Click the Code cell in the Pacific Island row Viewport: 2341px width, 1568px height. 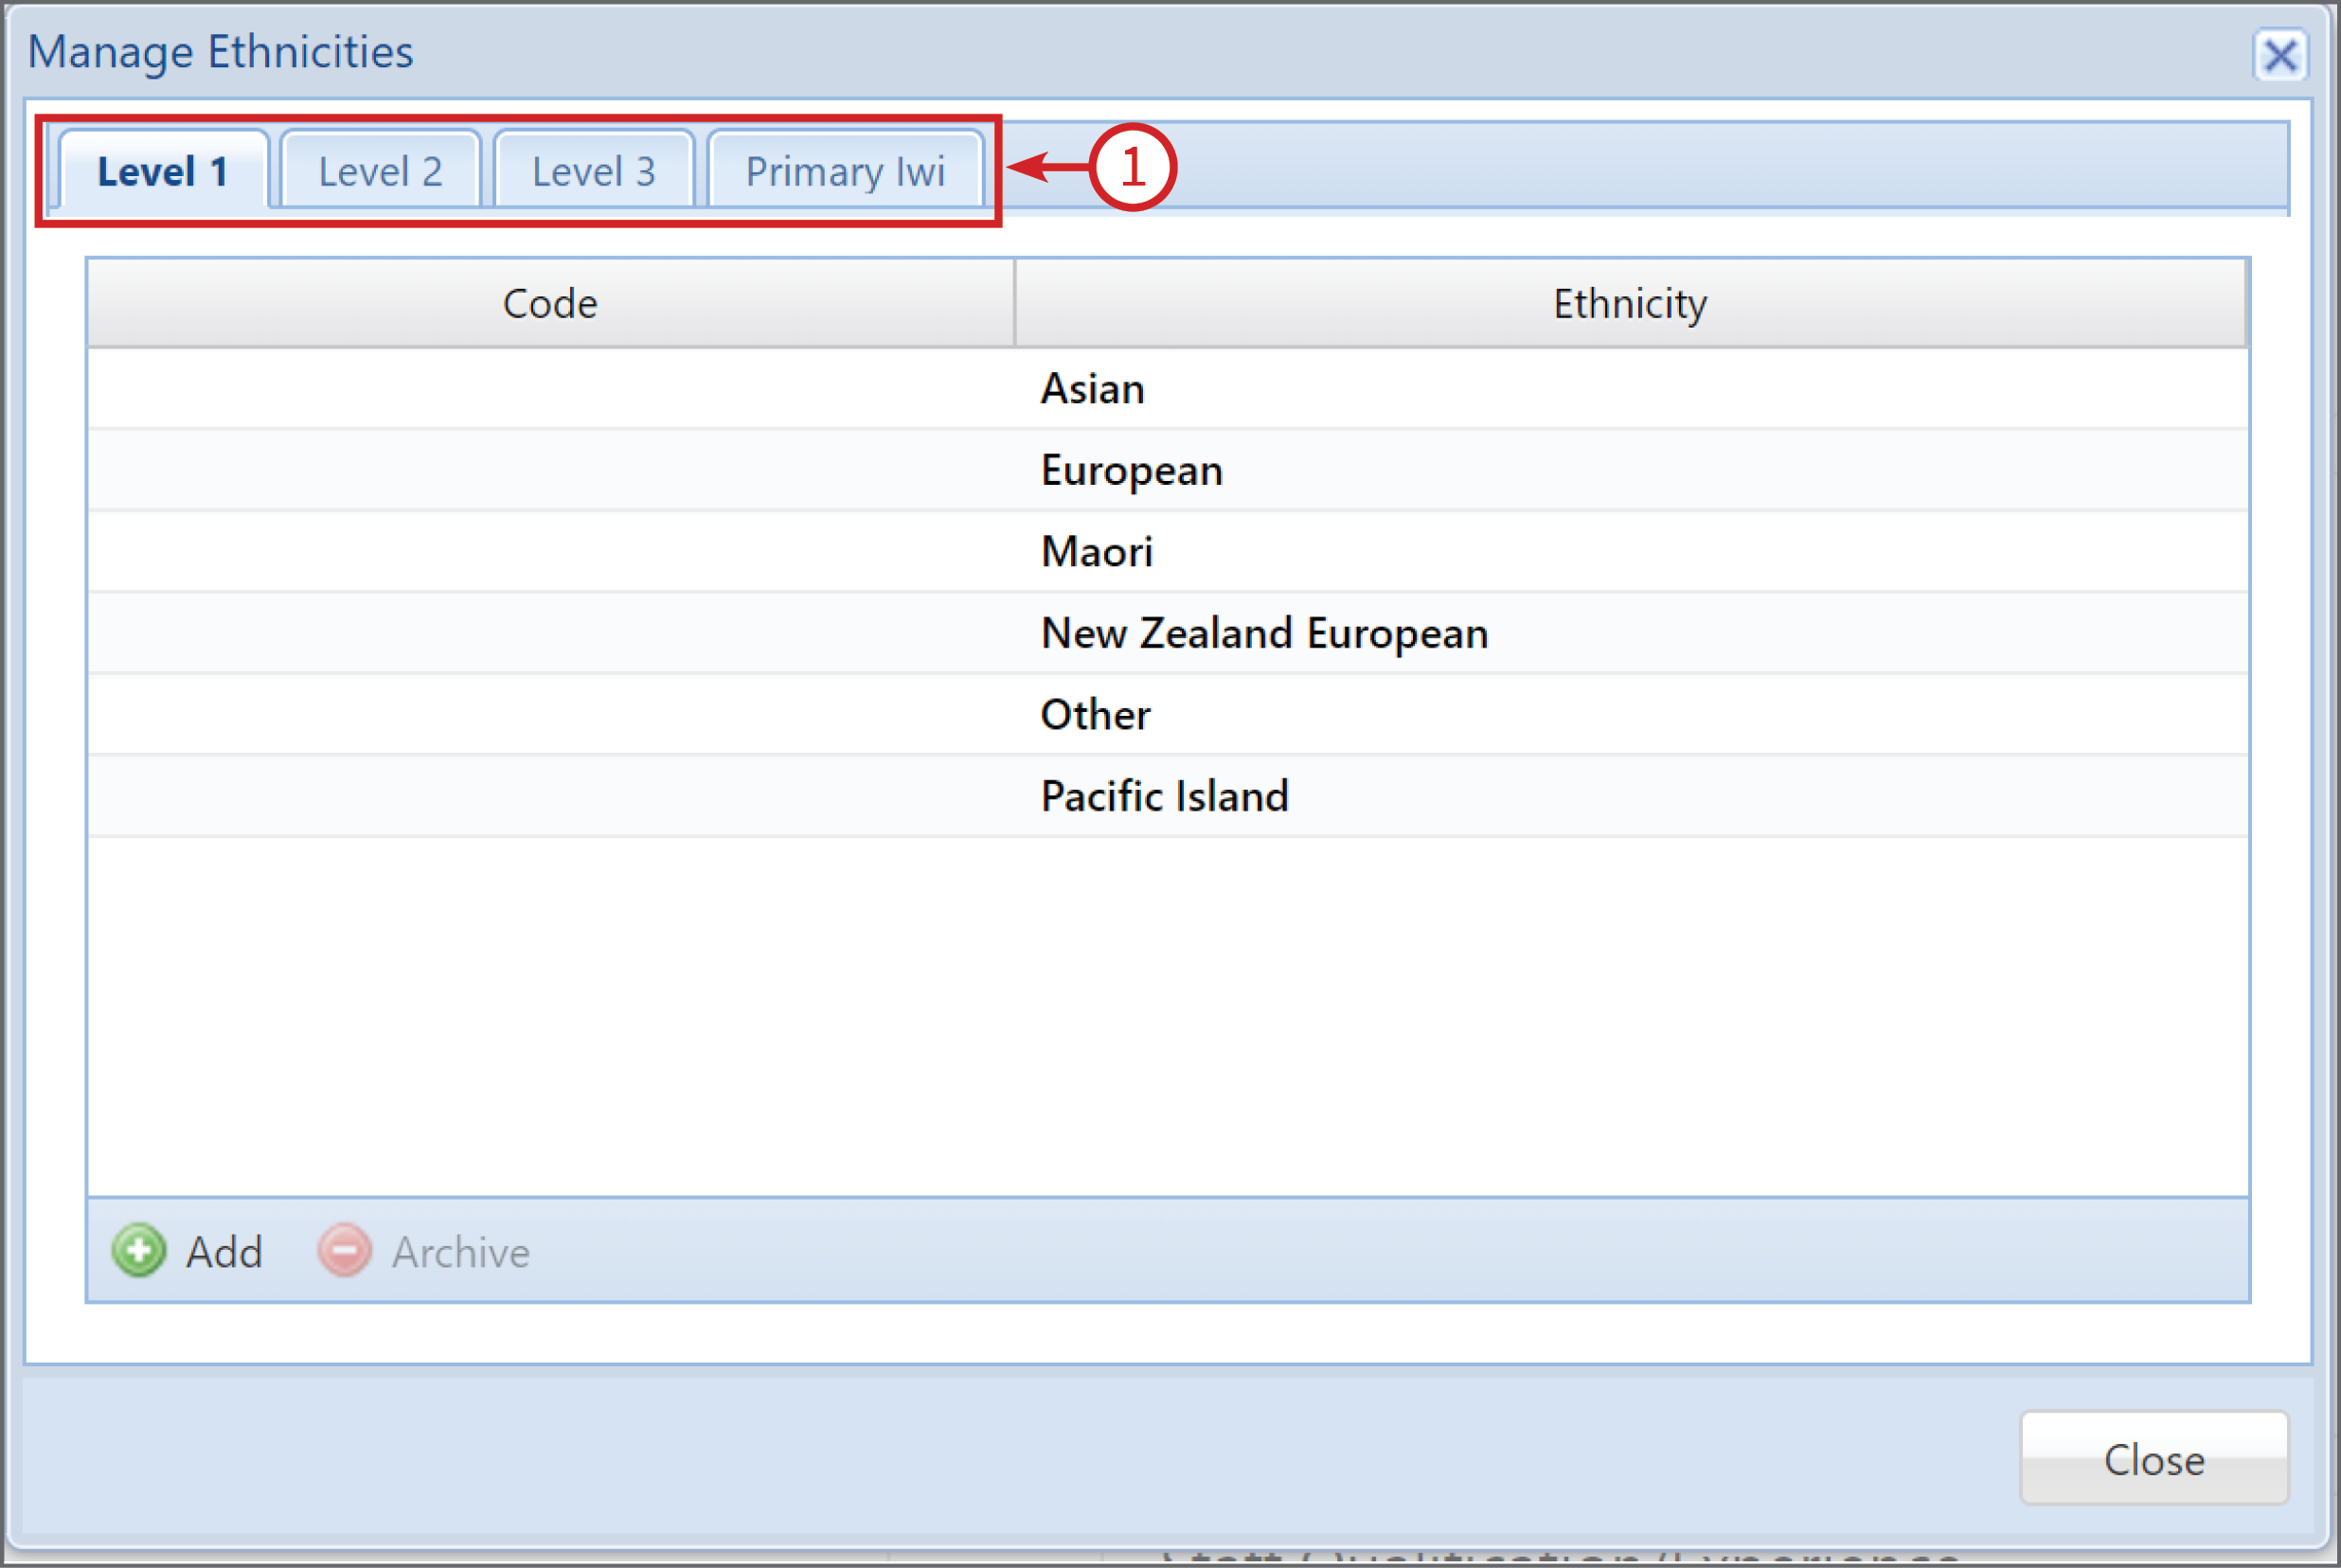(551, 797)
